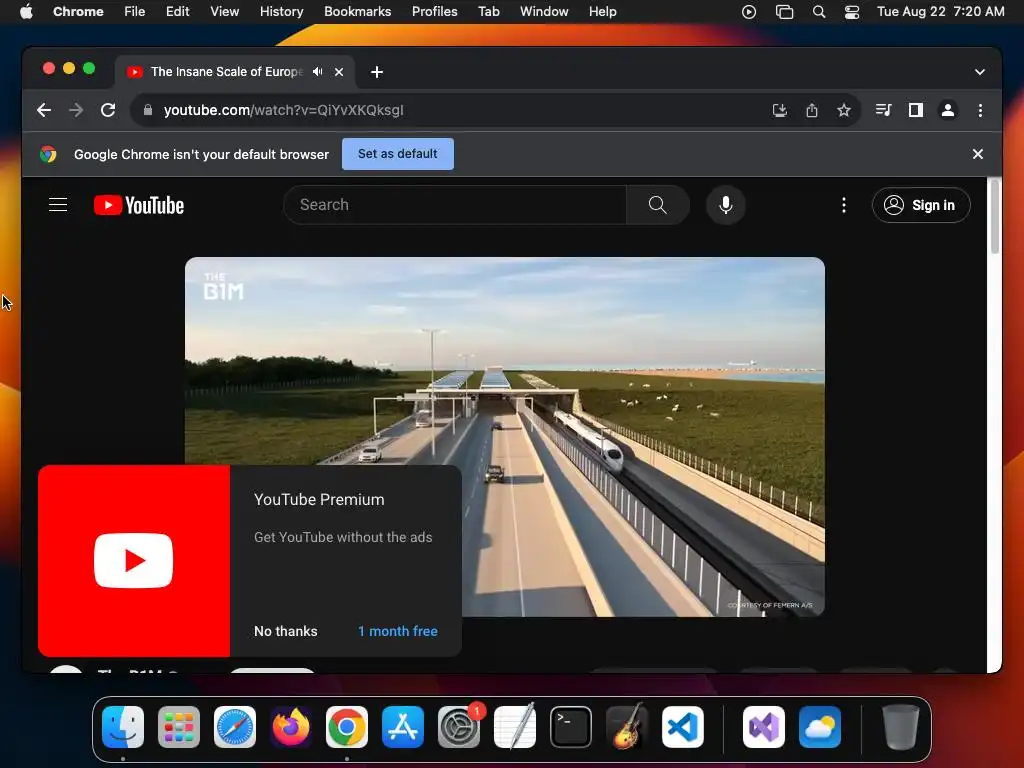Open Terminal from the Dock
The image size is (1024, 768).
571,727
